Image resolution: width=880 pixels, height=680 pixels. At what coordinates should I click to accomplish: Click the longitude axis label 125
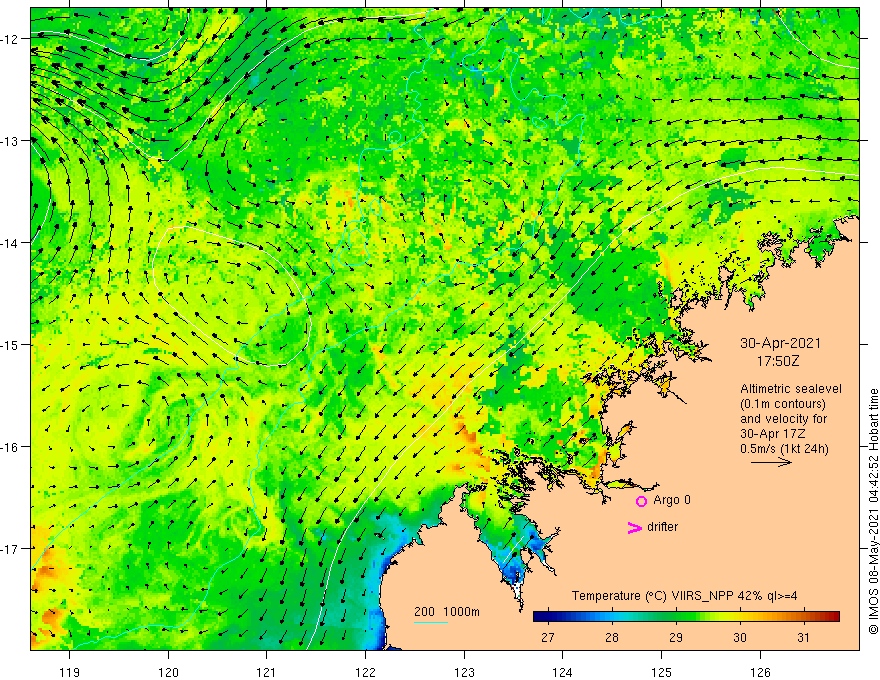click(661, 672)
